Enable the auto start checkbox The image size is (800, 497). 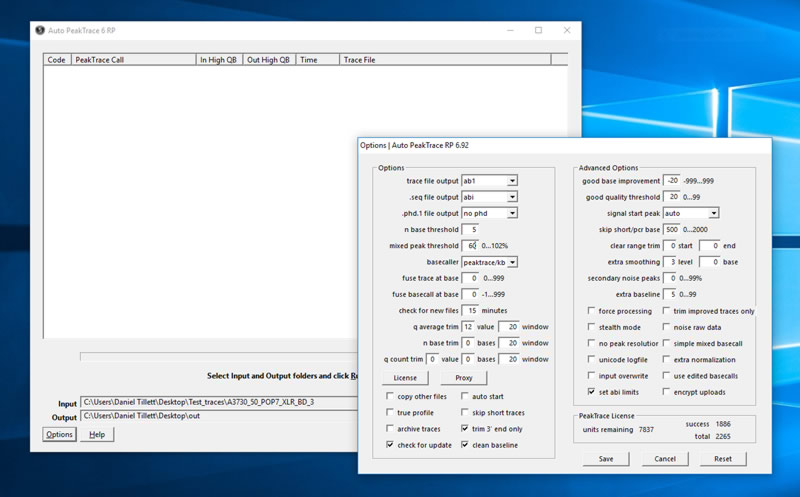point(464,396)
